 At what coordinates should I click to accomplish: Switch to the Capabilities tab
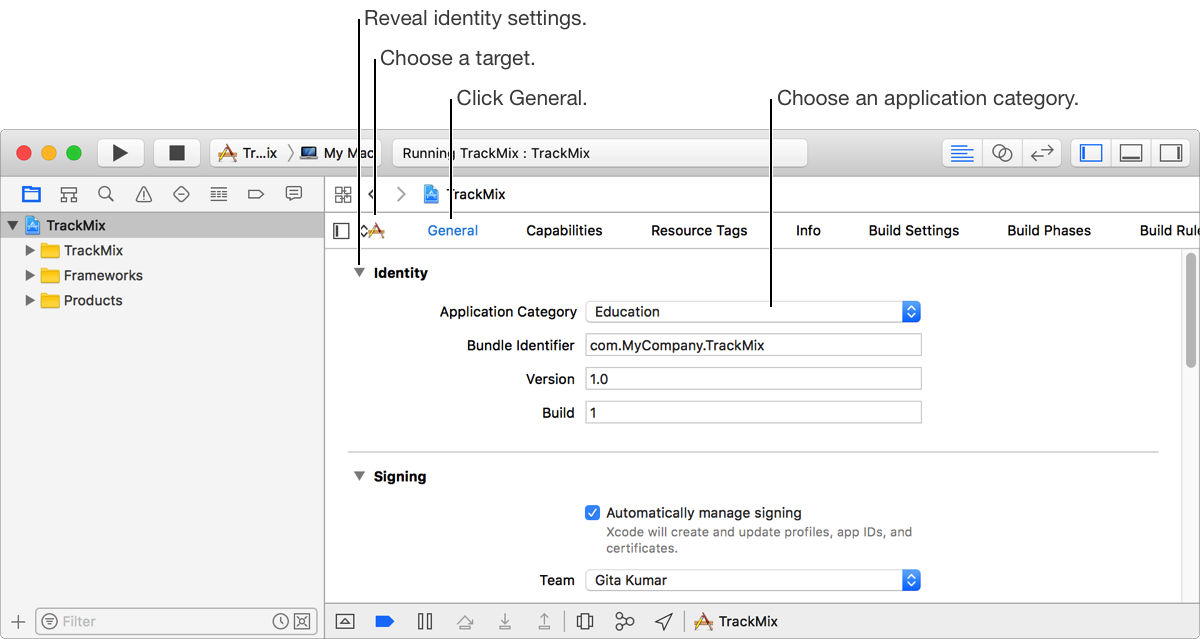point(564,231)
